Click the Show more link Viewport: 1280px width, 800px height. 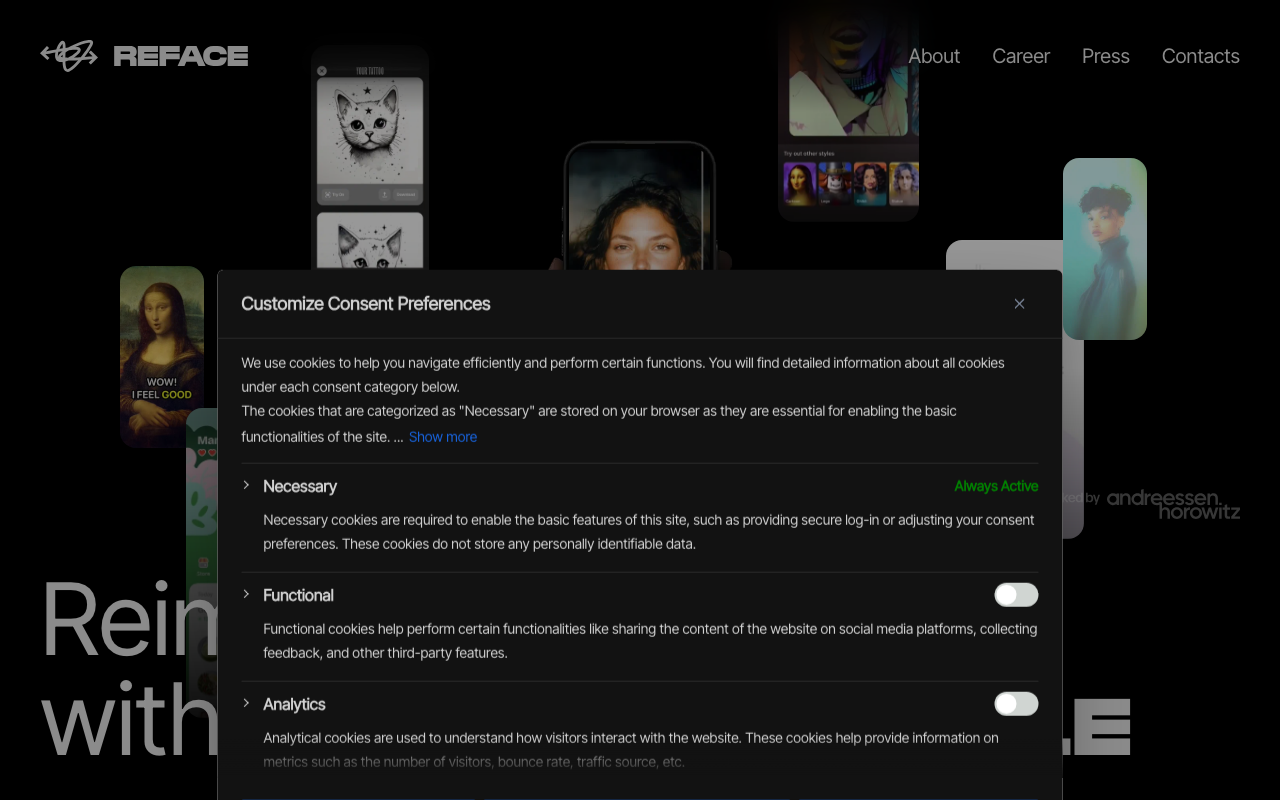click(x=442, y=437)
